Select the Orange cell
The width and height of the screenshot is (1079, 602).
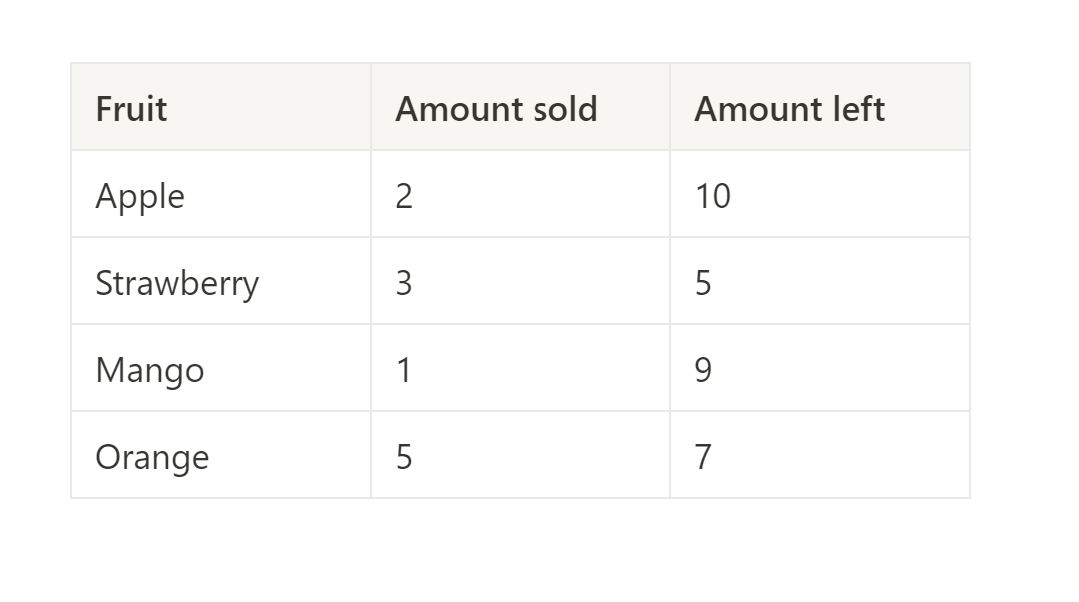pos(221,455)
